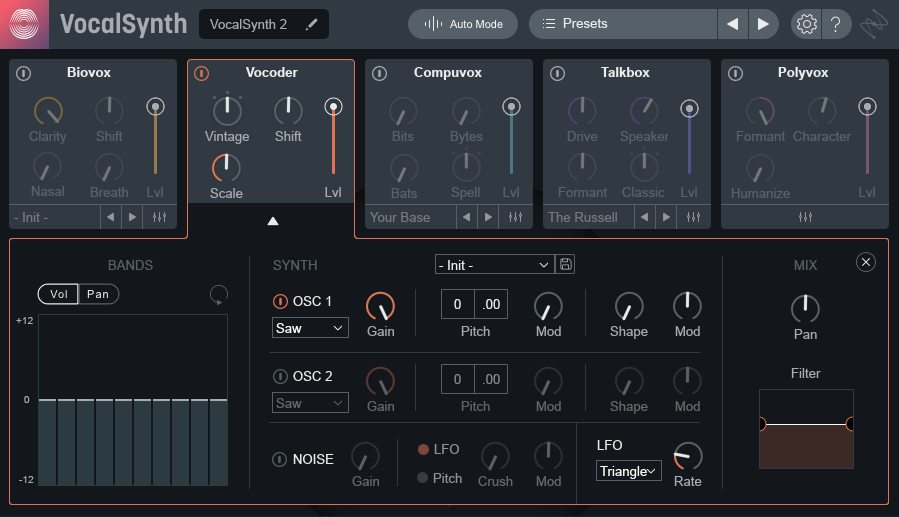Toggle Biovox module power

click(24, 73)
